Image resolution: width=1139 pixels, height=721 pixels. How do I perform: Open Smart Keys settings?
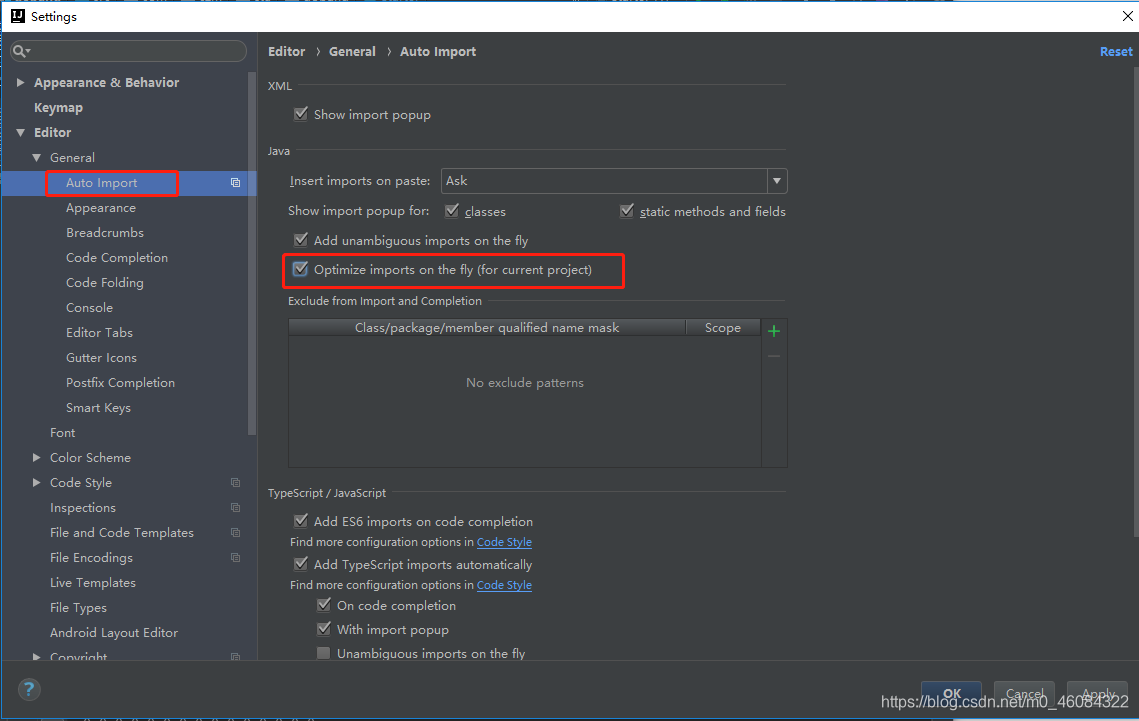98,407
